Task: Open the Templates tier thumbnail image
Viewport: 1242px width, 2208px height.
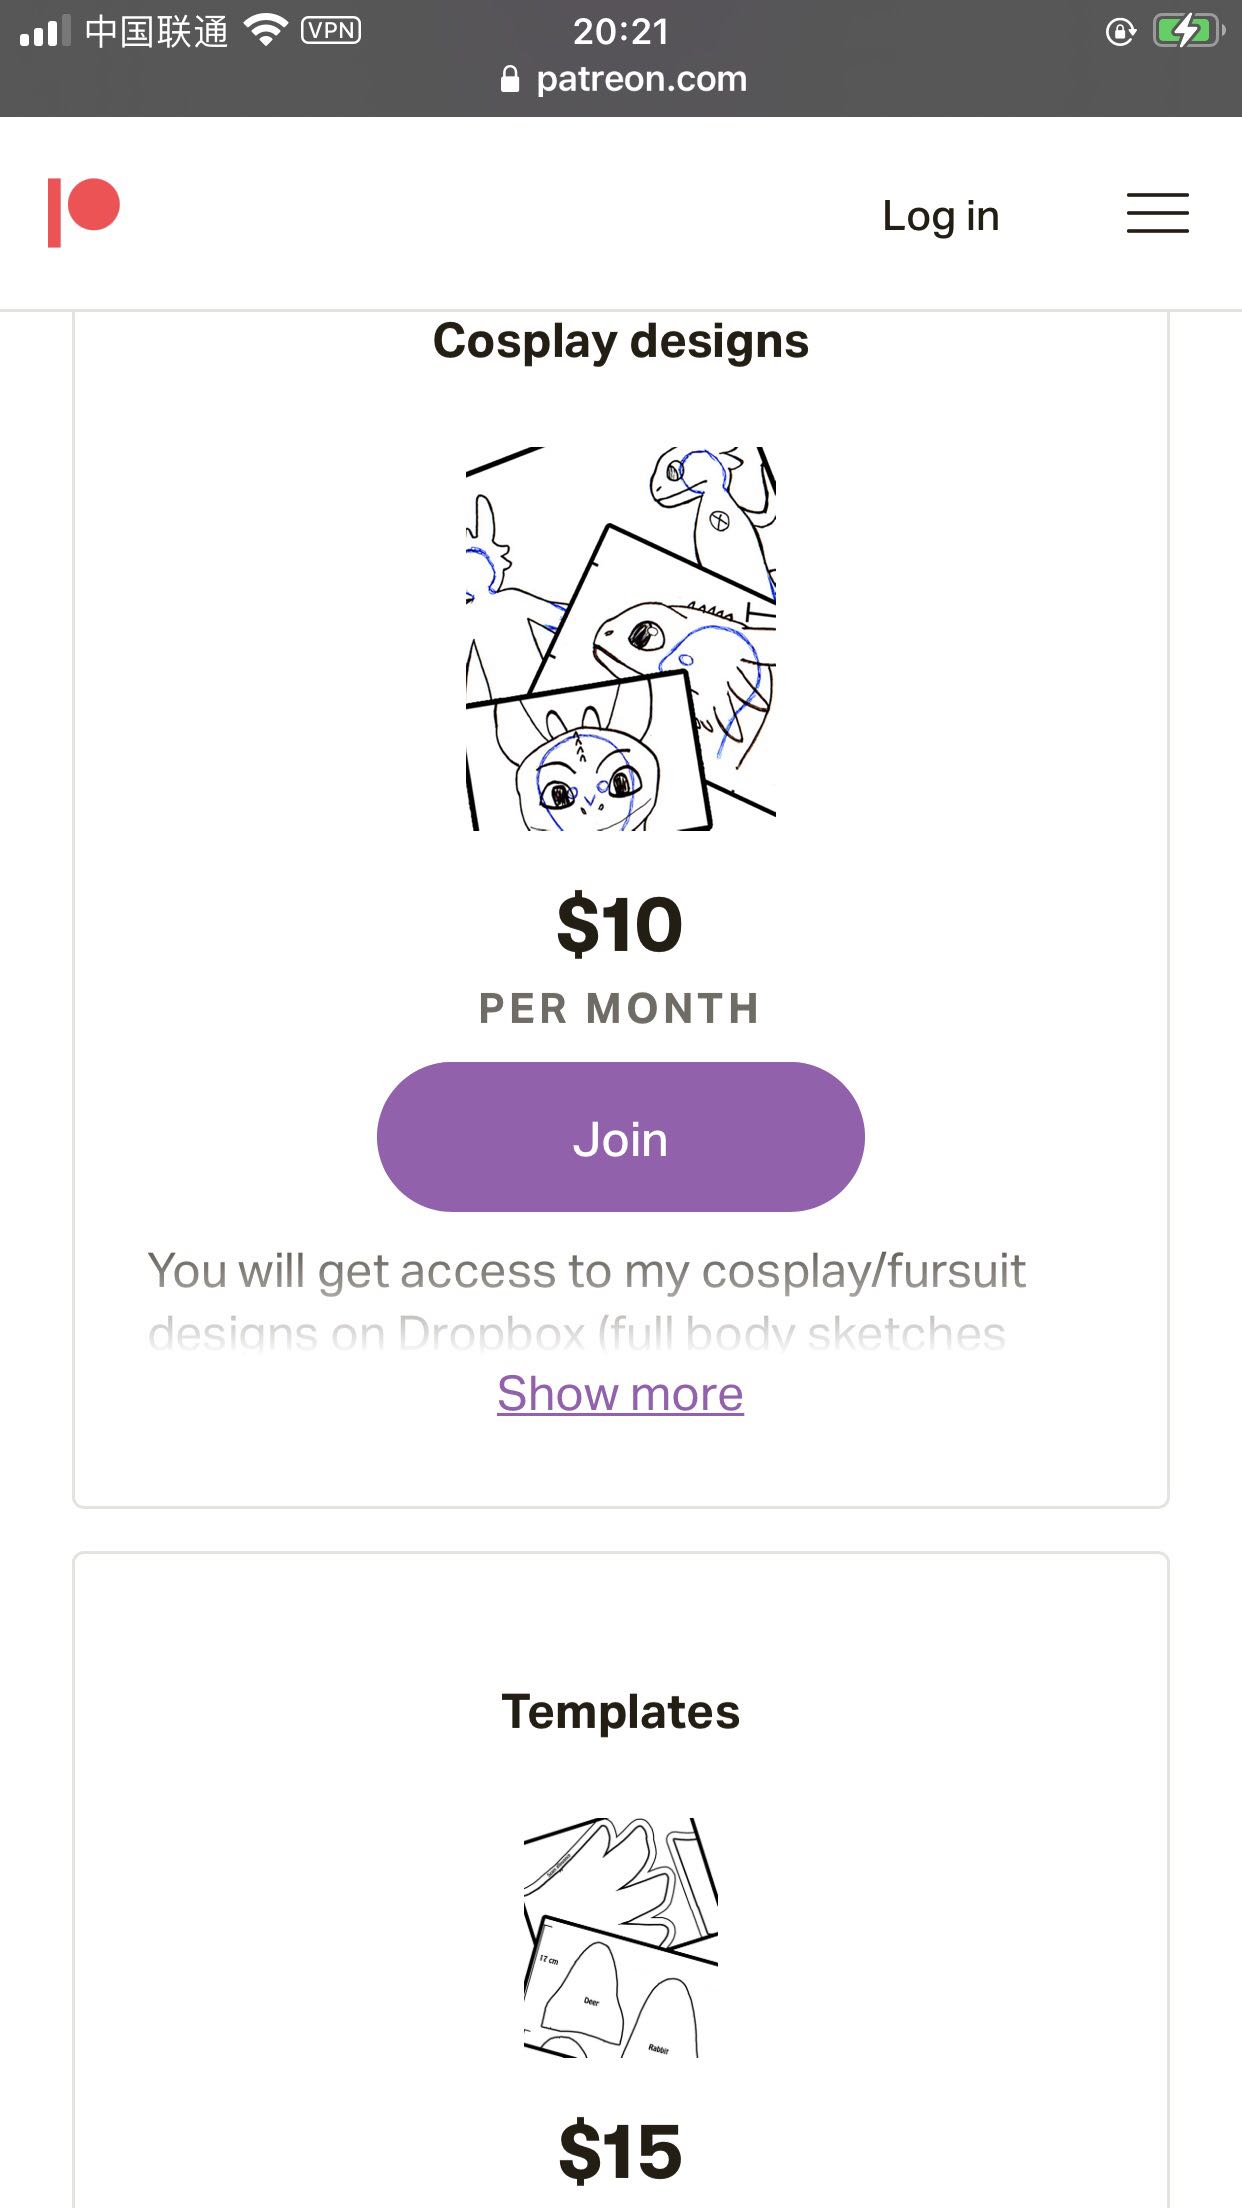Action: coord(620,1937)
